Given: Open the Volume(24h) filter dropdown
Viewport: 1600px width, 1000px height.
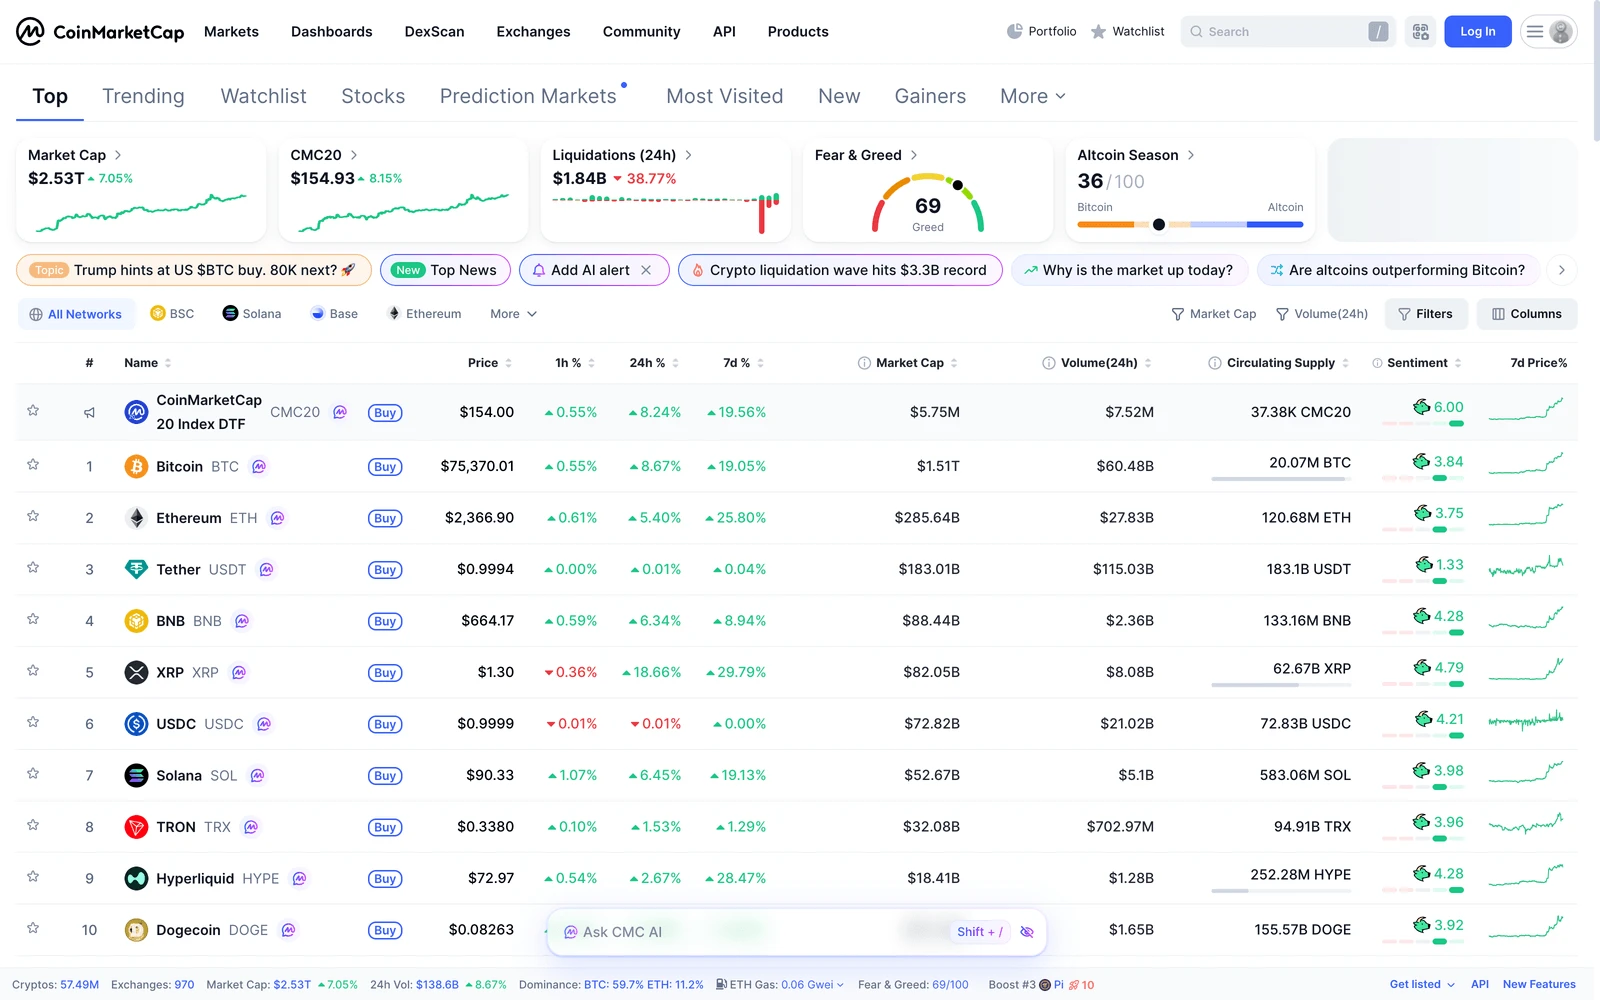Looking at the screenshot, I should click(1322, 314).
